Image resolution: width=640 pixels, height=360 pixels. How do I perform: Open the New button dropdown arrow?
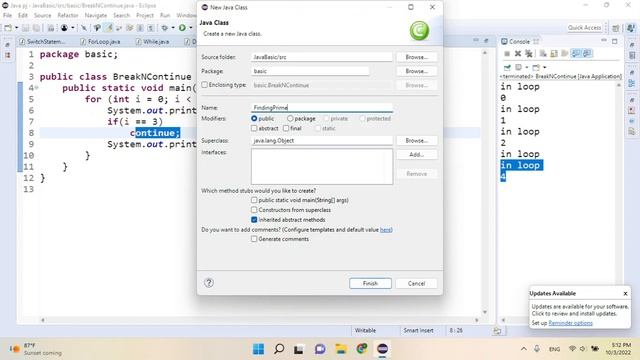[16, 28]
